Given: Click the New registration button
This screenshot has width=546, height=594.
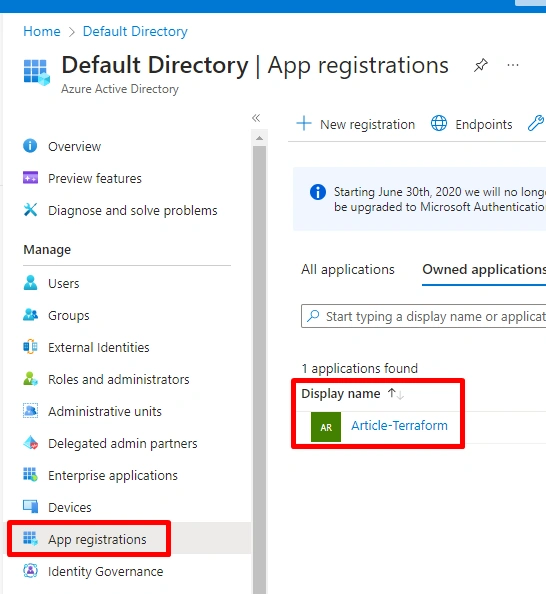Looking at the screenshot, I should pyautogui.click(x=355, y=124).
